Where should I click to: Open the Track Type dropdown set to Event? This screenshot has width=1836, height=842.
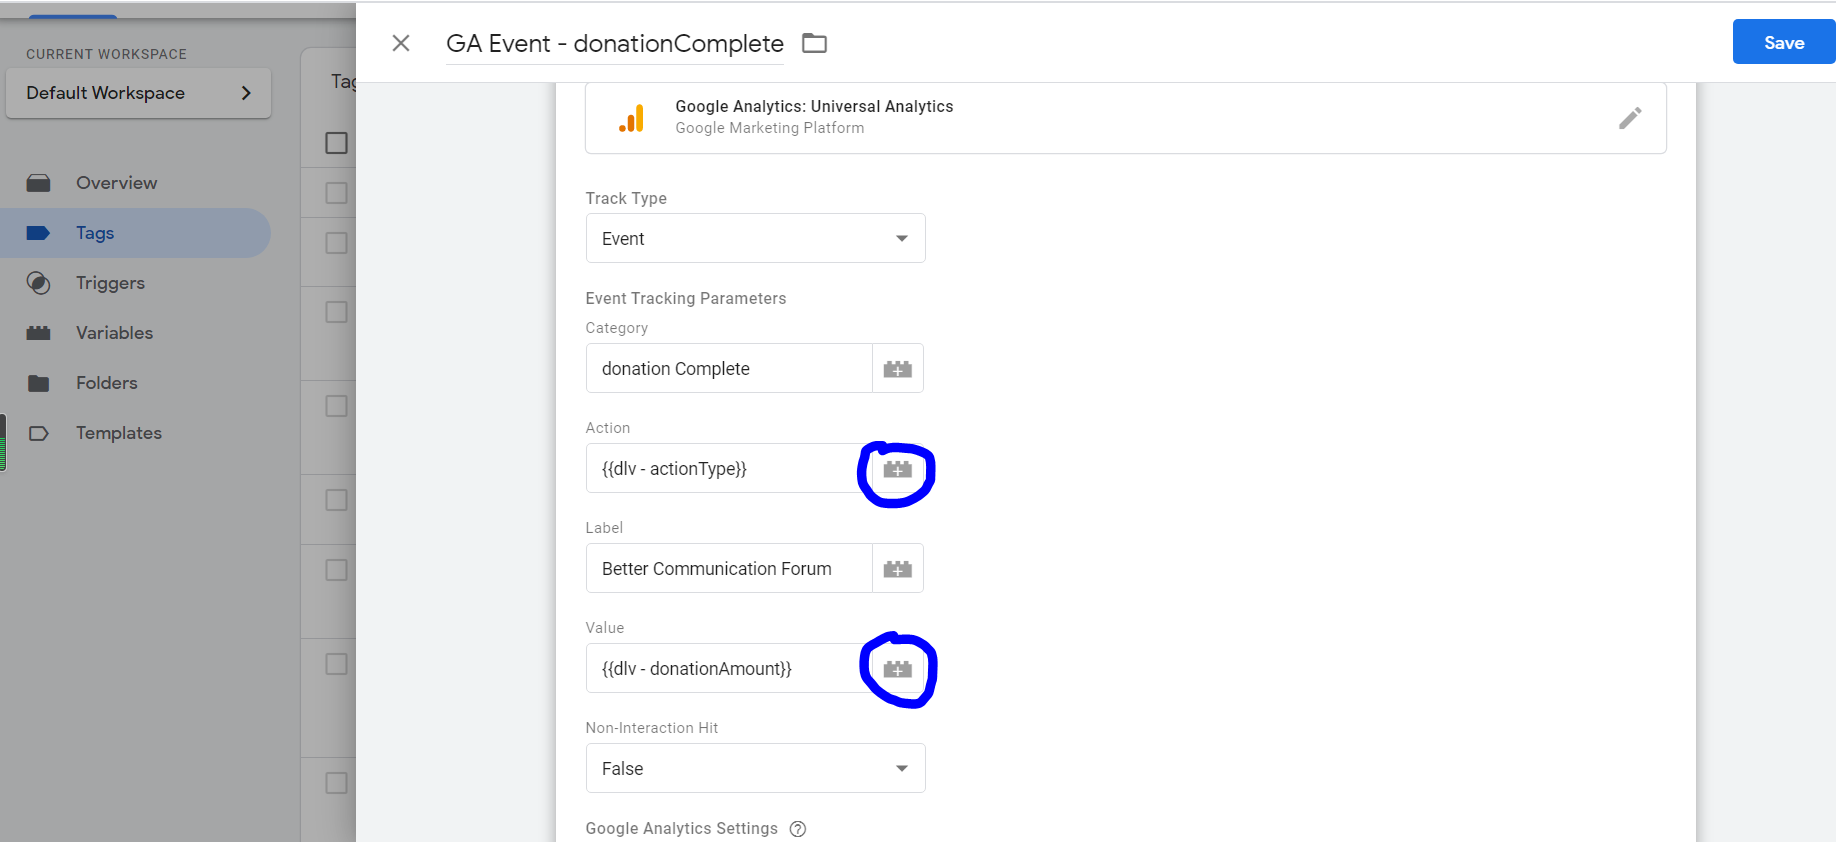click(x=756, y=238)
